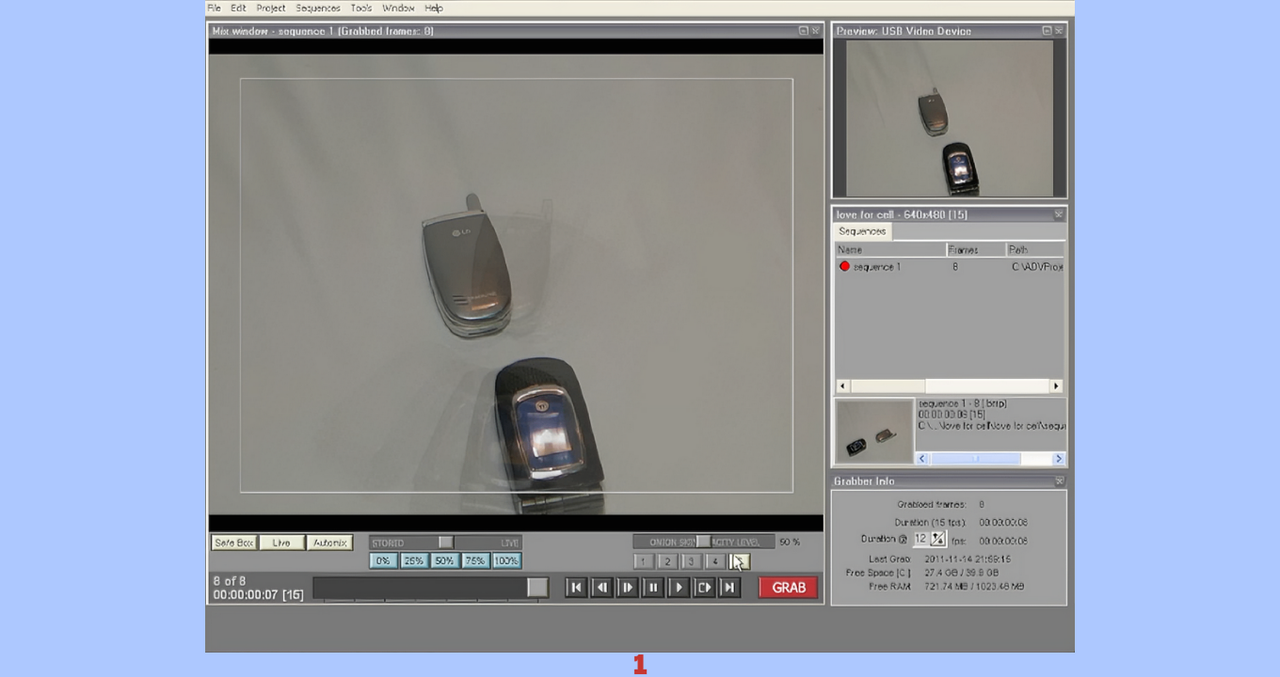Select onion skin level 3
The image size is (1280, 677).
click(691, 562)
